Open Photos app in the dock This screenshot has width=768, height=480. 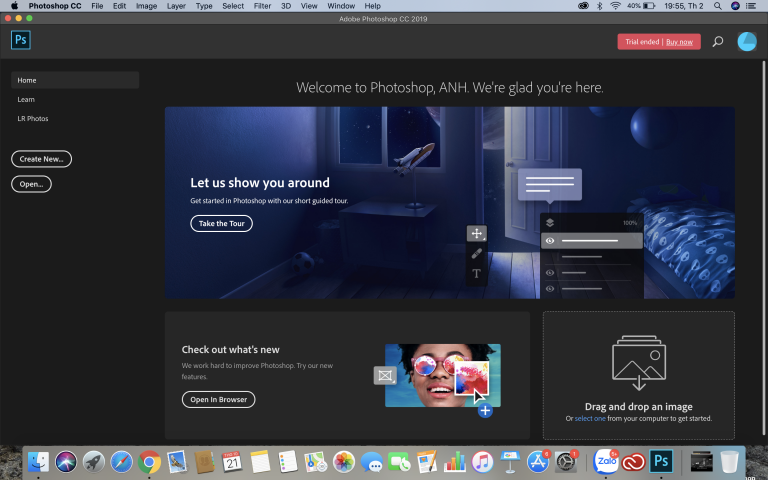(343, 462)
